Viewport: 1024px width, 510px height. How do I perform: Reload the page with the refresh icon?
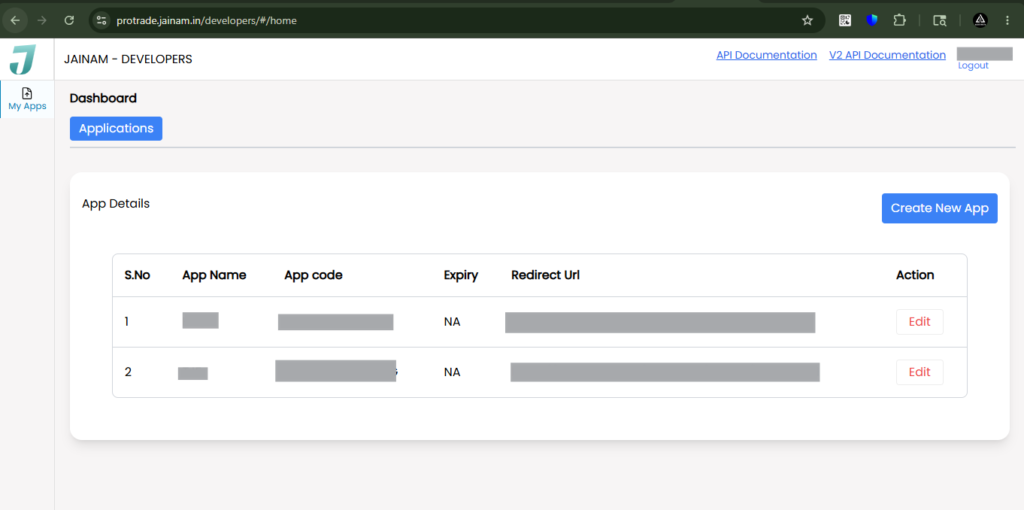[x=69, y=20]
